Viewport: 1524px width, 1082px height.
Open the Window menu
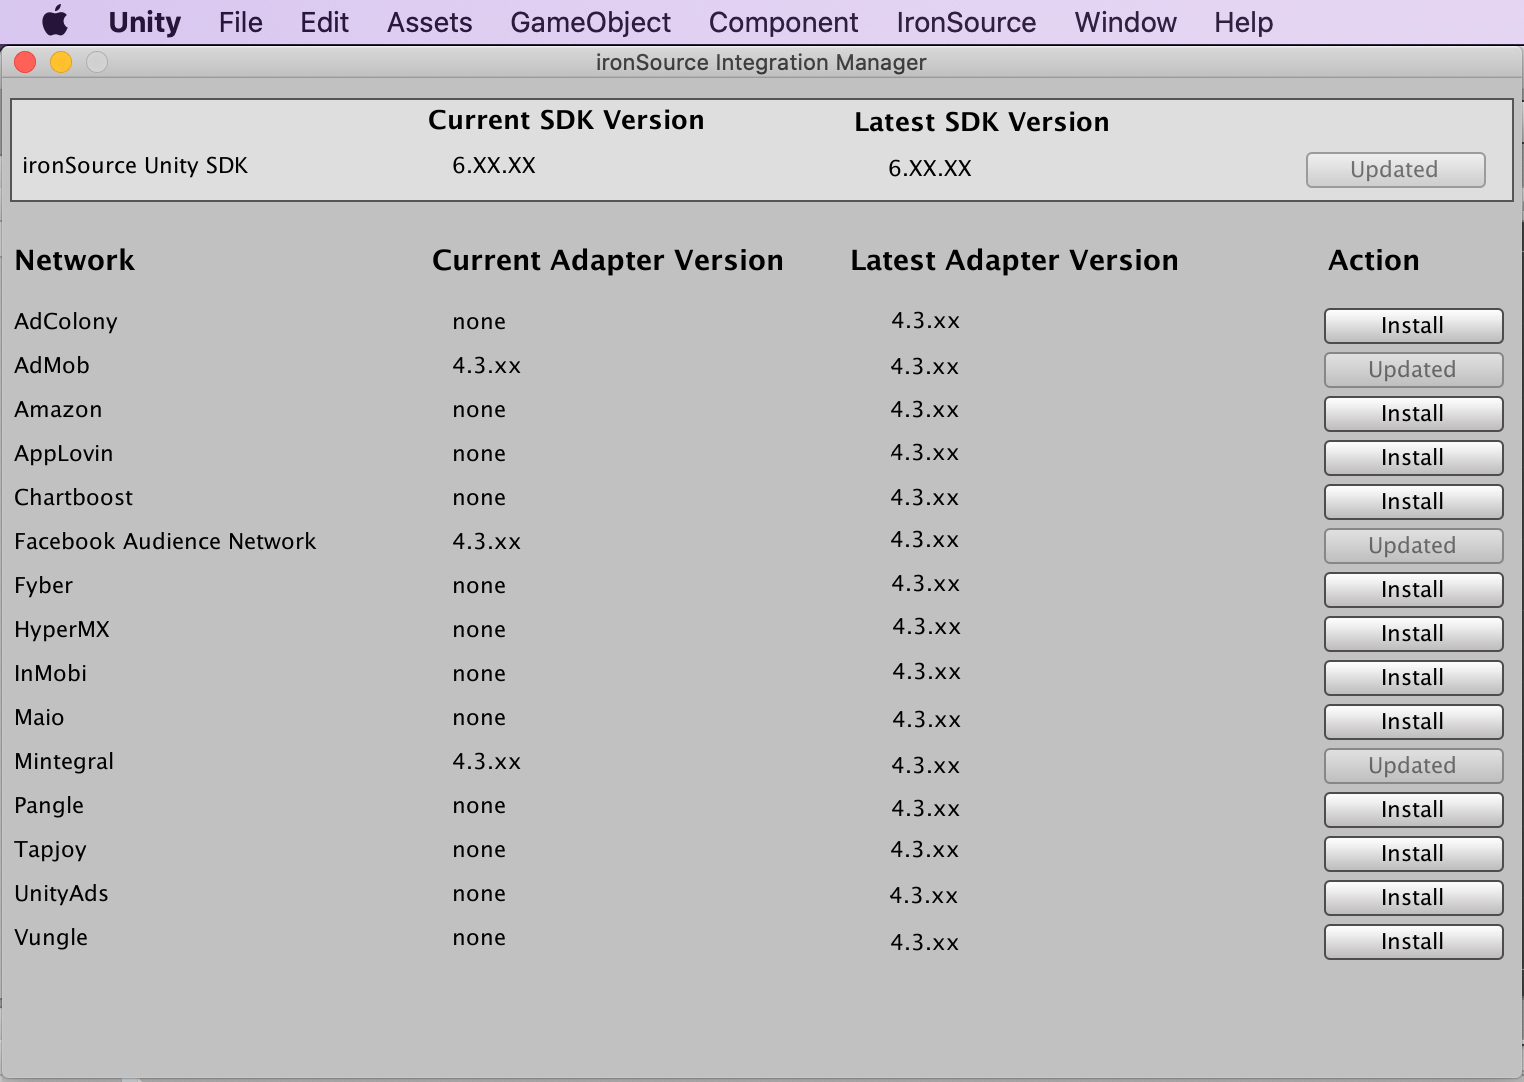[1125, 22]
